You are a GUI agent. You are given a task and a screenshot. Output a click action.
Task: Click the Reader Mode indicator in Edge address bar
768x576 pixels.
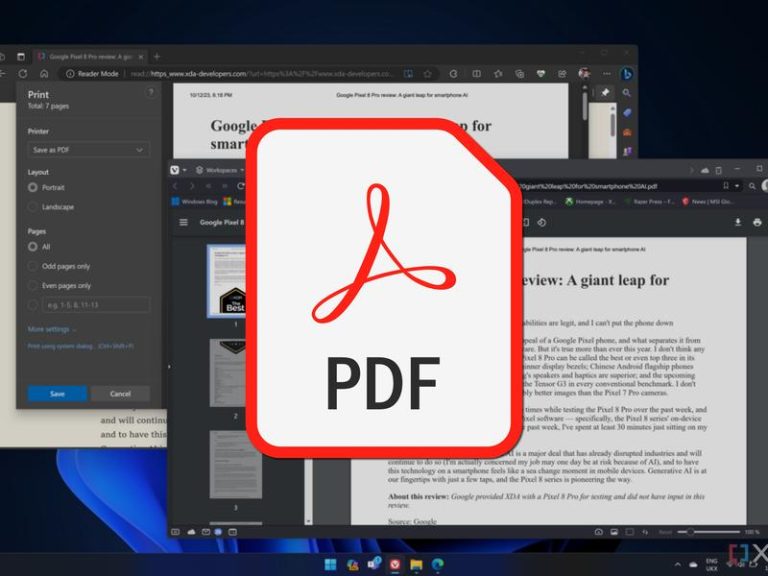click(93, 74)
